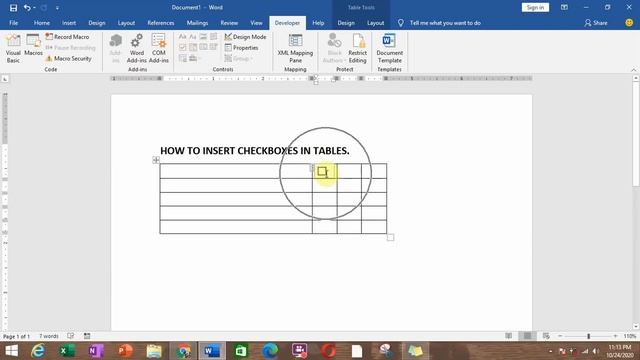
Task: Collapse the ribbon with the chevron
Action: (633, 70)
